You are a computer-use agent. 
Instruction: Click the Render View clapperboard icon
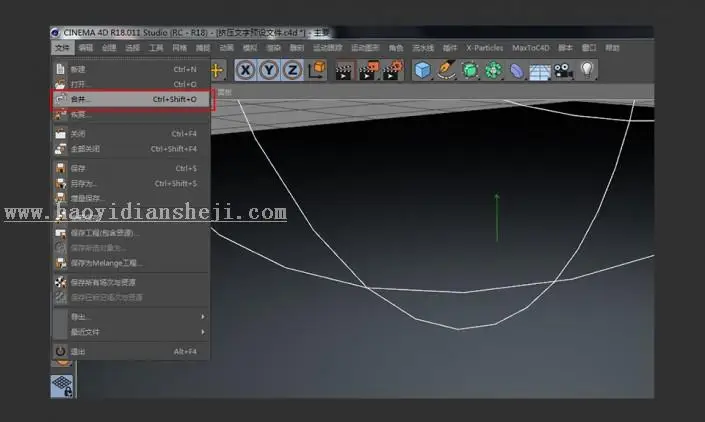click(344, 71)
